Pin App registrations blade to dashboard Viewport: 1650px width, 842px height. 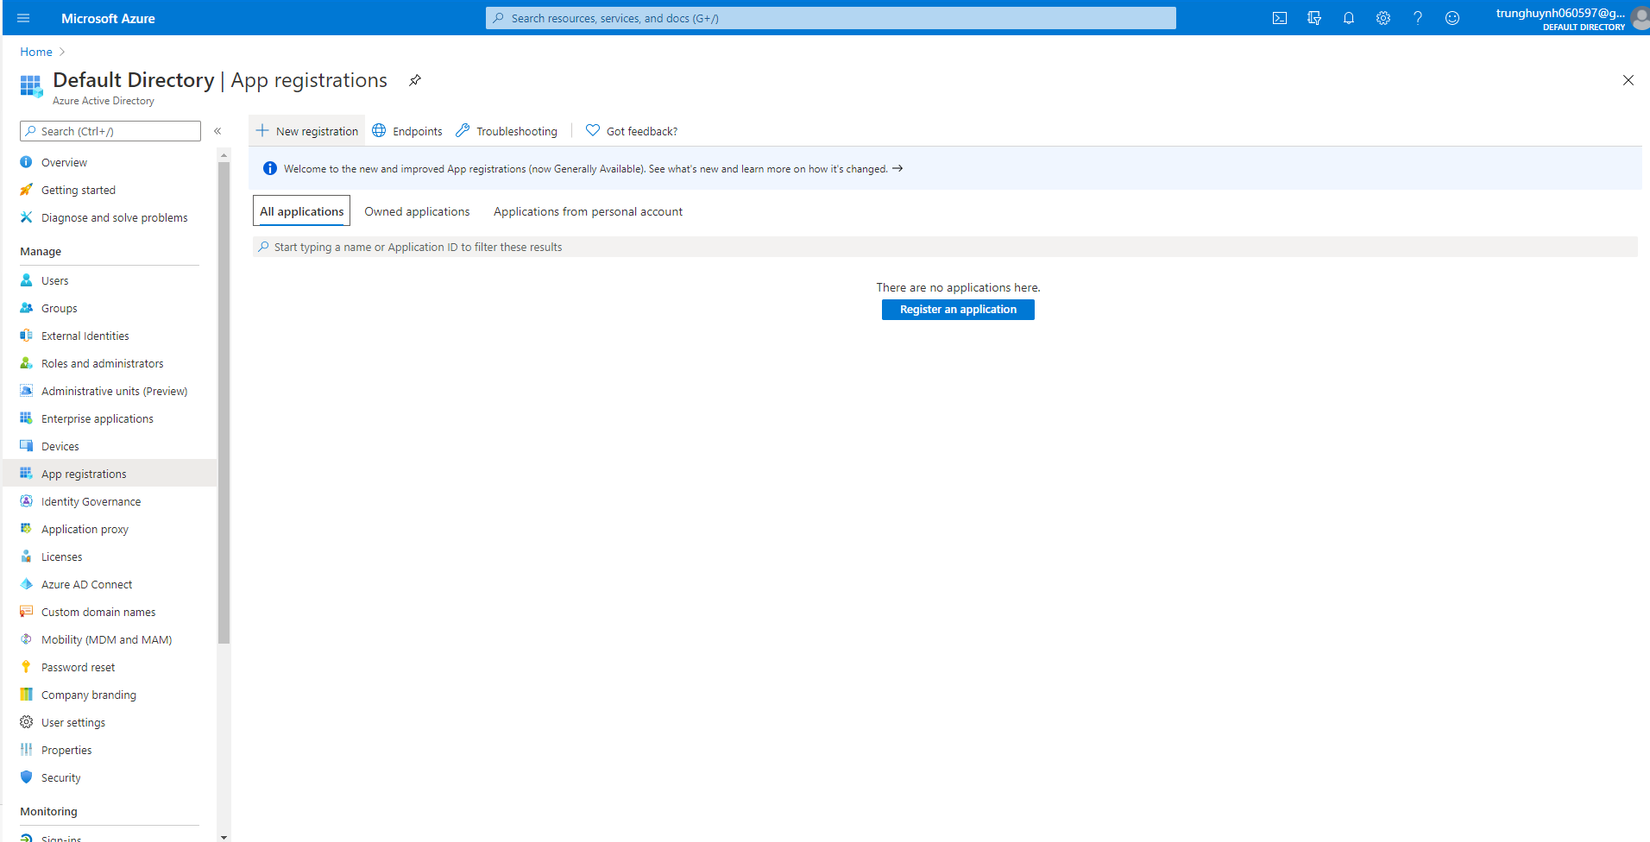point(415,80)
